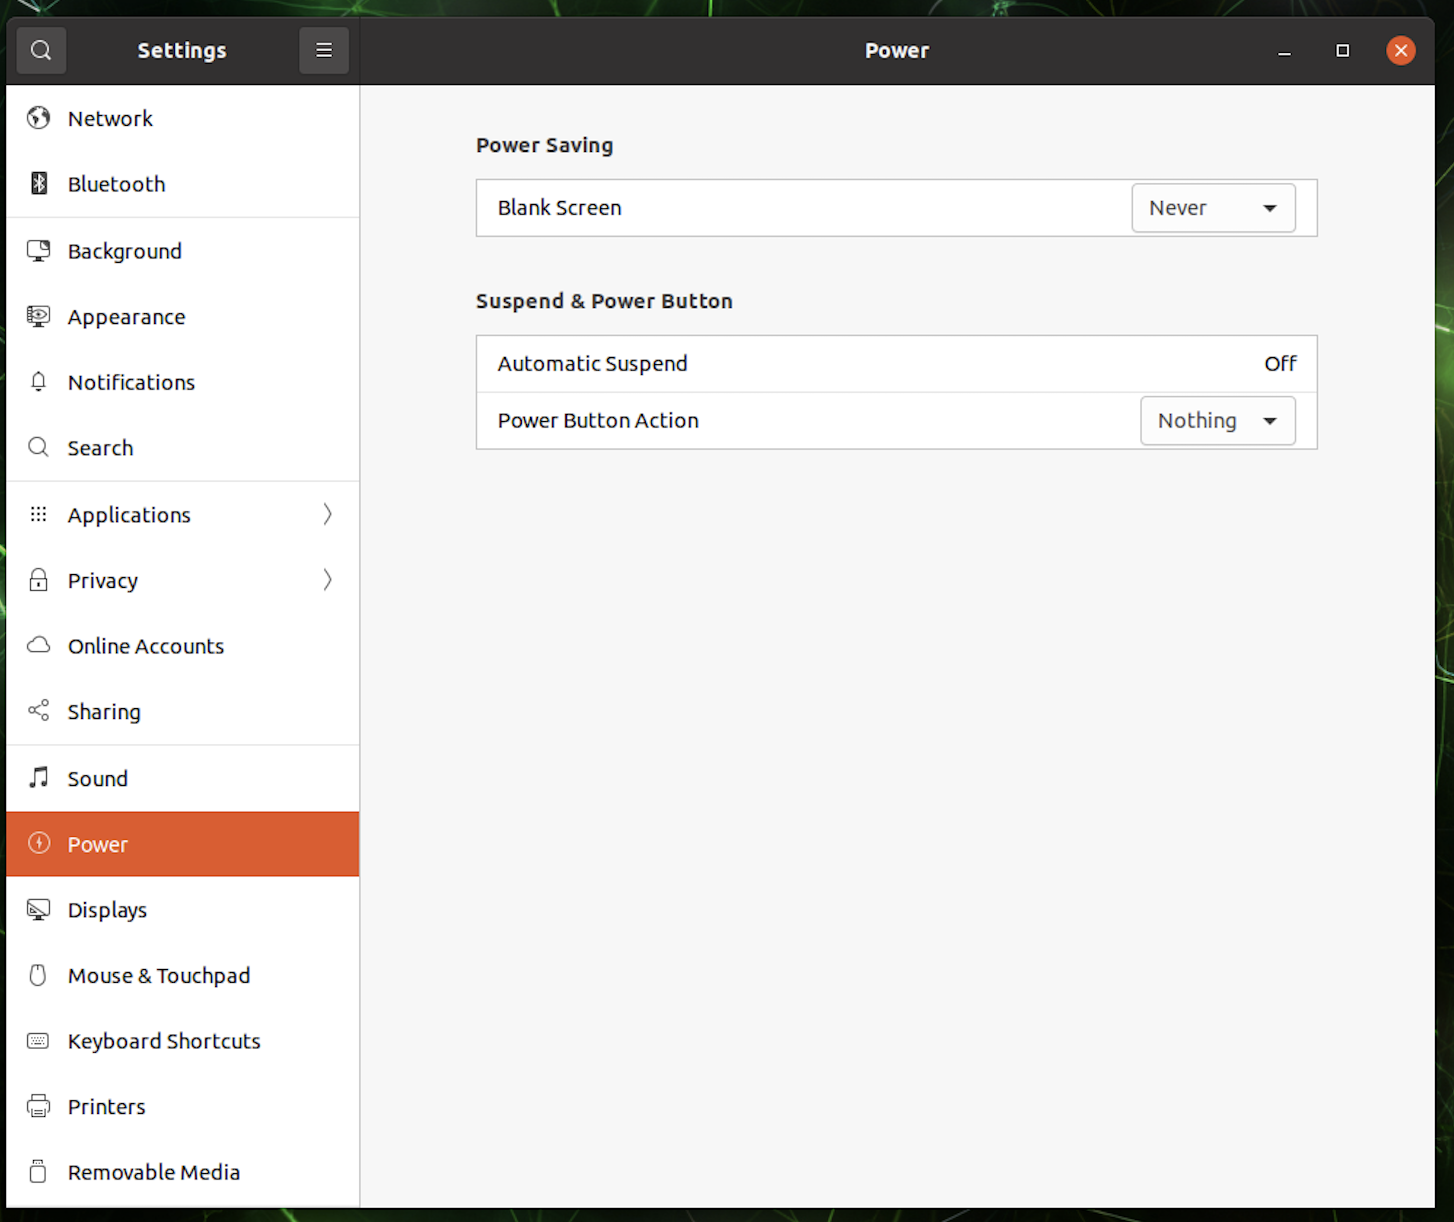Open Removable Media settings
Image resolution: width=1454 pixels, height=1222 pixels.
[x=154, y=1172]
